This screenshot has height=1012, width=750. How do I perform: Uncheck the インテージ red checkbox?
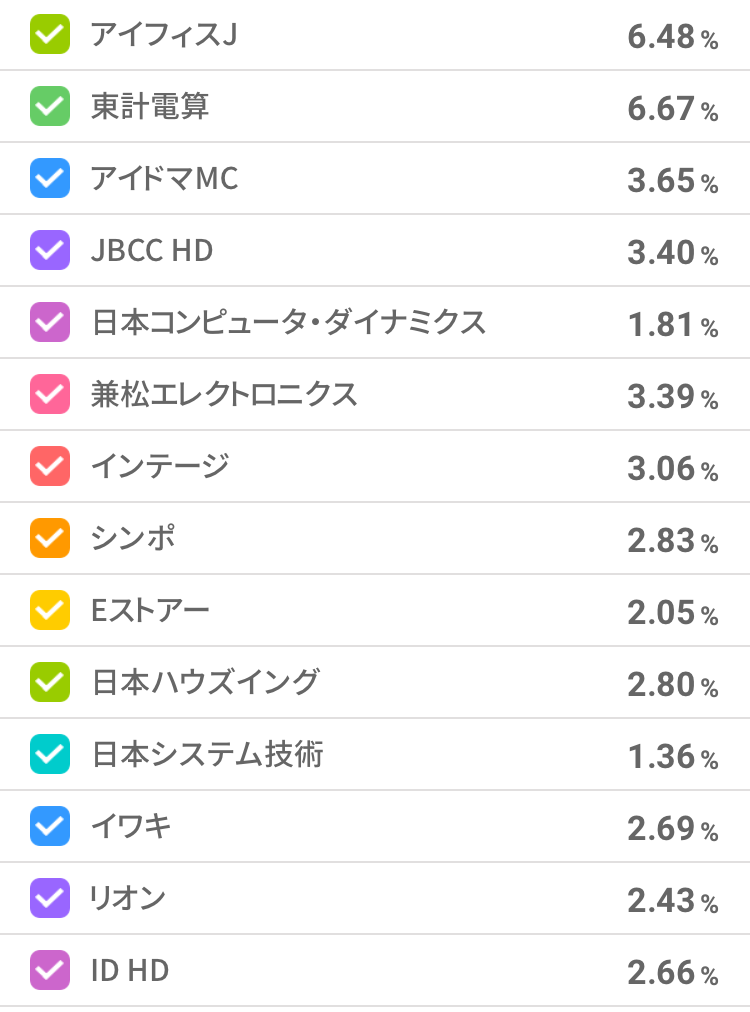(50, 466)
